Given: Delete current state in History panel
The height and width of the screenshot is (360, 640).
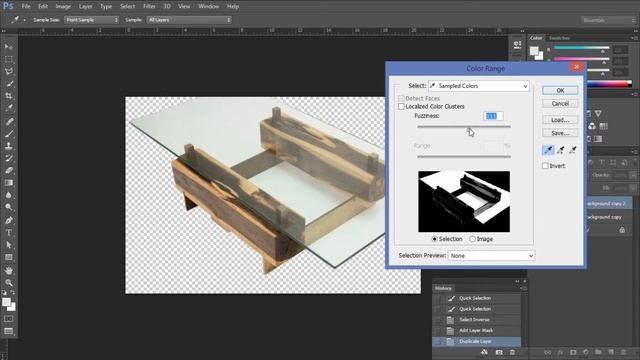Looking at the screenshot, I should (x=512, y=352).
